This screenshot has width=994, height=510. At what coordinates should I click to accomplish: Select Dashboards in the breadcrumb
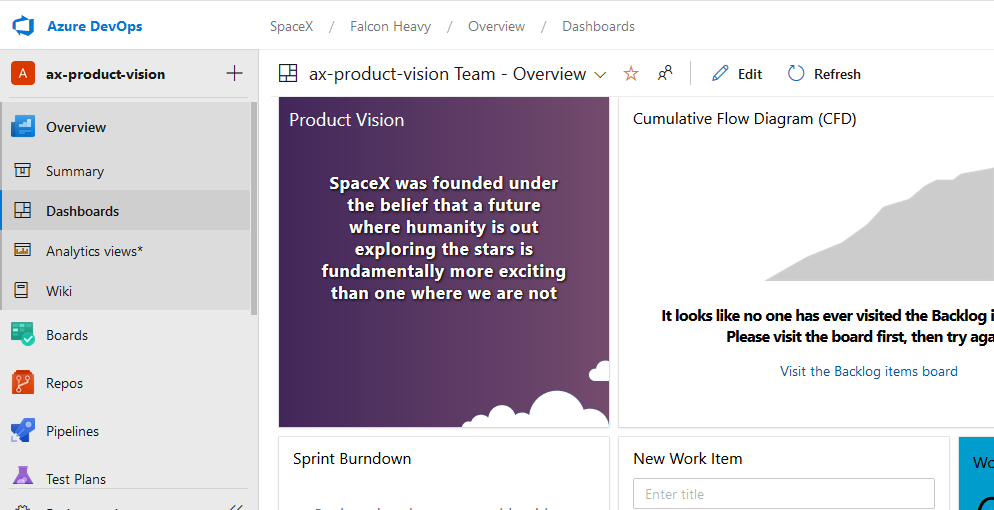(x=598, y=27)
